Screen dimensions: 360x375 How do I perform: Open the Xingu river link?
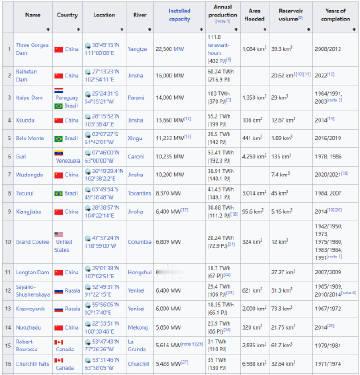(x=135, y=138)
